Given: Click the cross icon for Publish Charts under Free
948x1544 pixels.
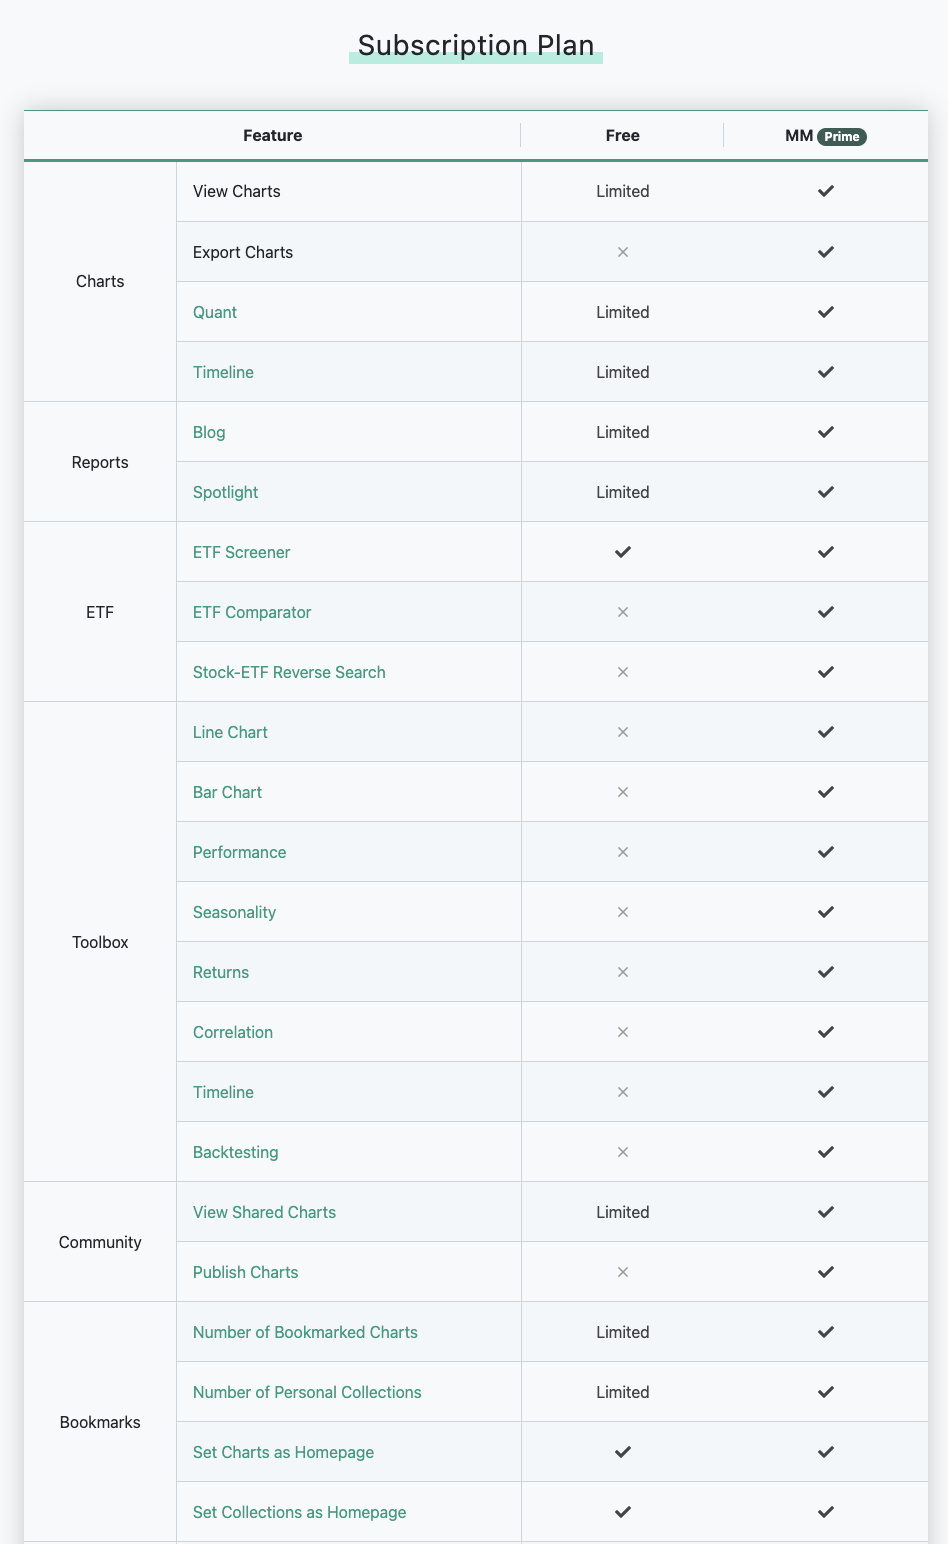Looking at the screenshot, I should point(622,1271).
